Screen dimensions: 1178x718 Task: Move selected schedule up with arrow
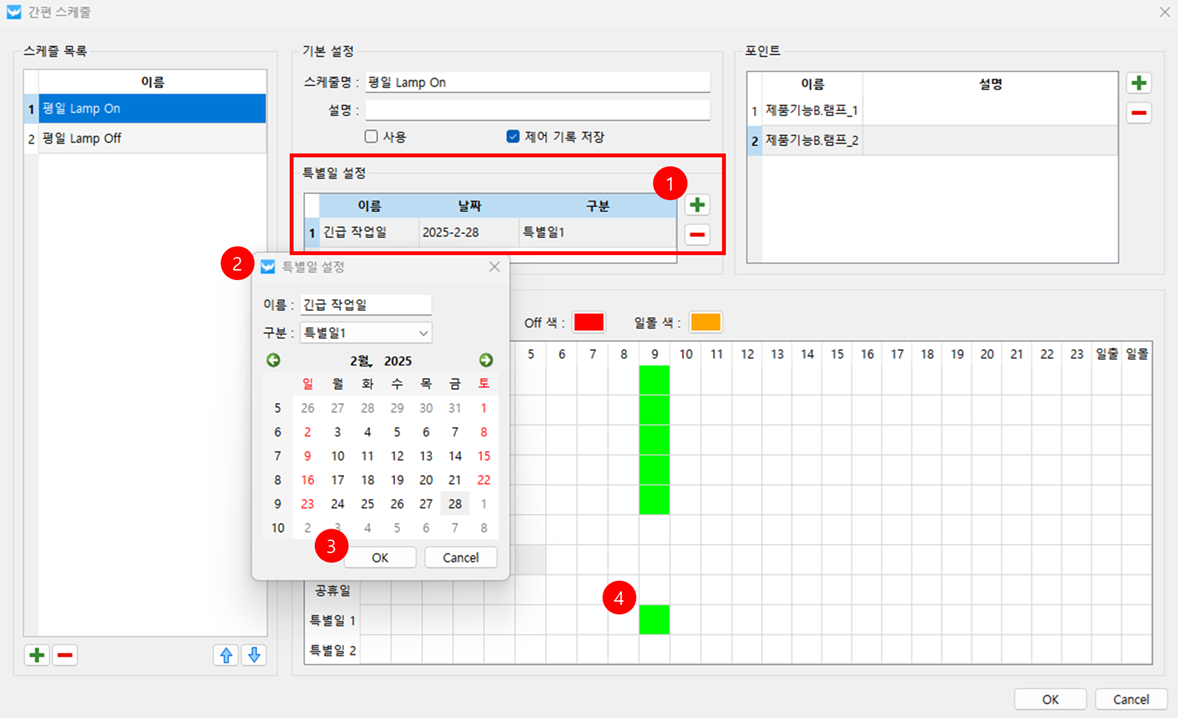(x=226, y=655)
